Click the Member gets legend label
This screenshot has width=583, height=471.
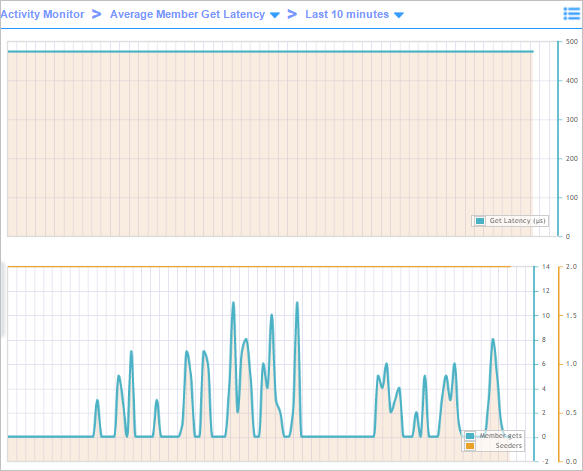pos(501,435)
